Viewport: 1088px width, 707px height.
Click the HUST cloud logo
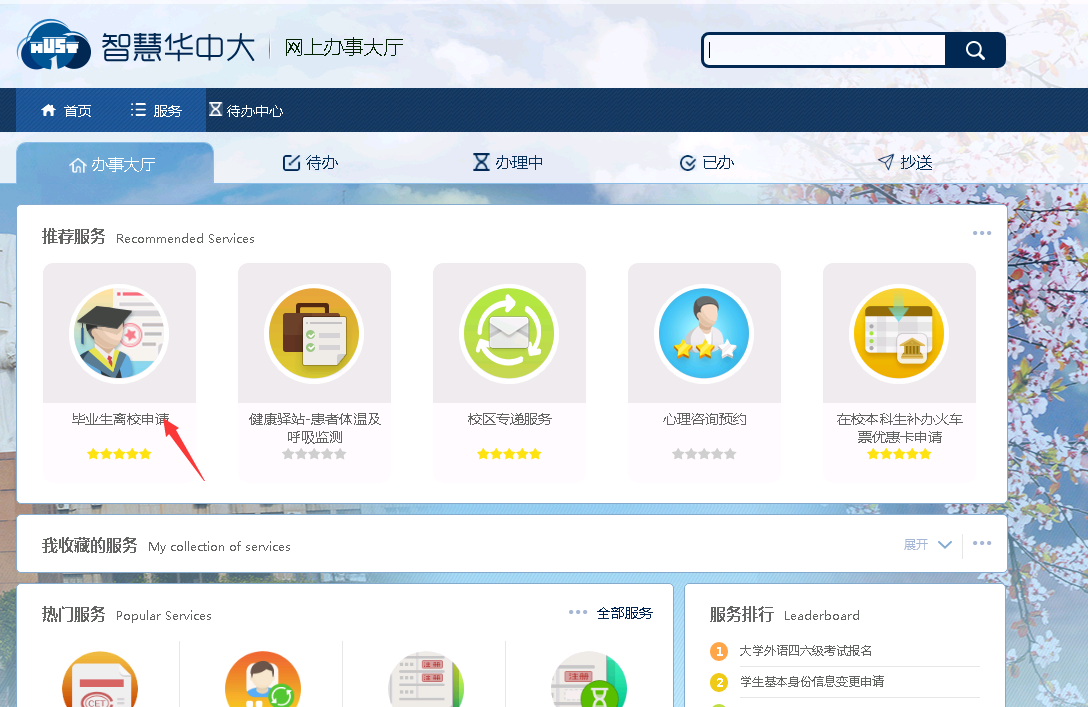coord(54,44)
